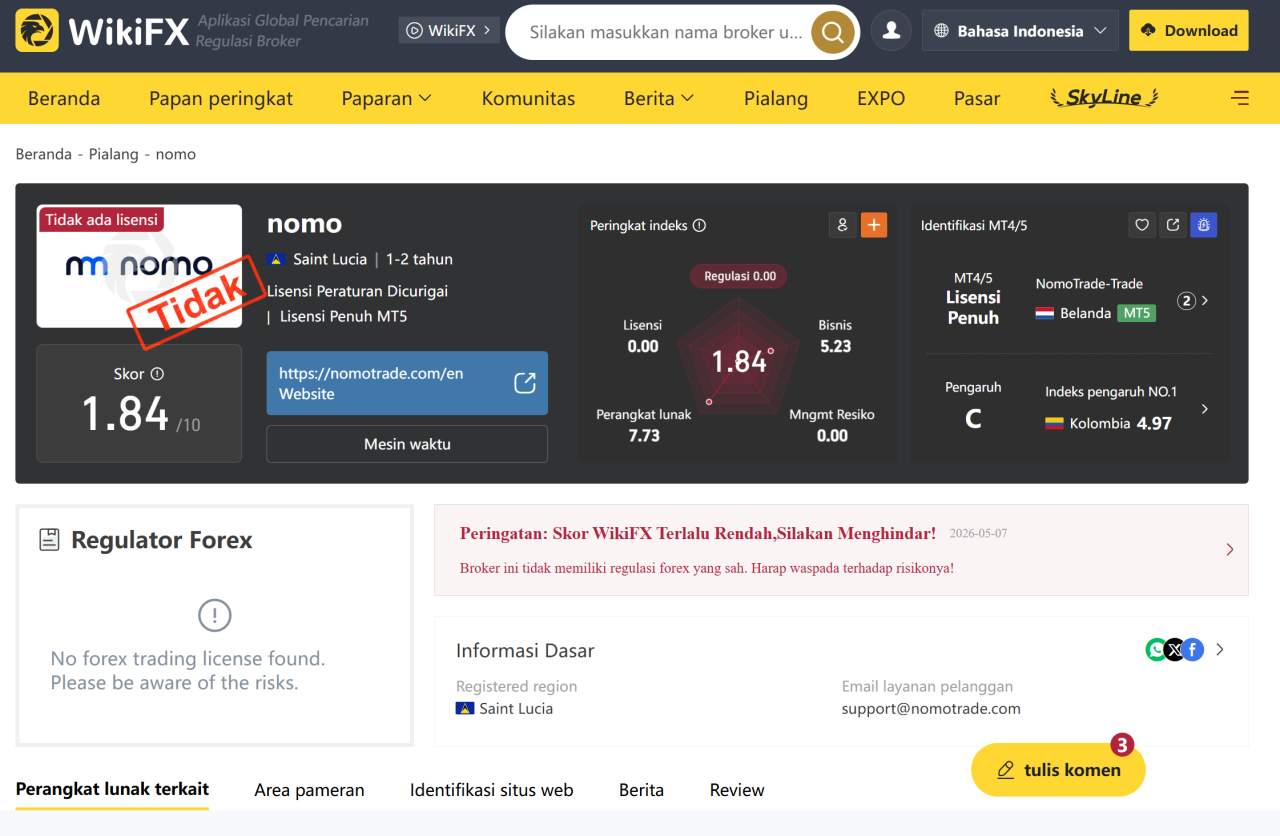Expand the warning banner arrow
Image resolution: width=1280 pixels, height=836 pixels.
[1230, 549]
